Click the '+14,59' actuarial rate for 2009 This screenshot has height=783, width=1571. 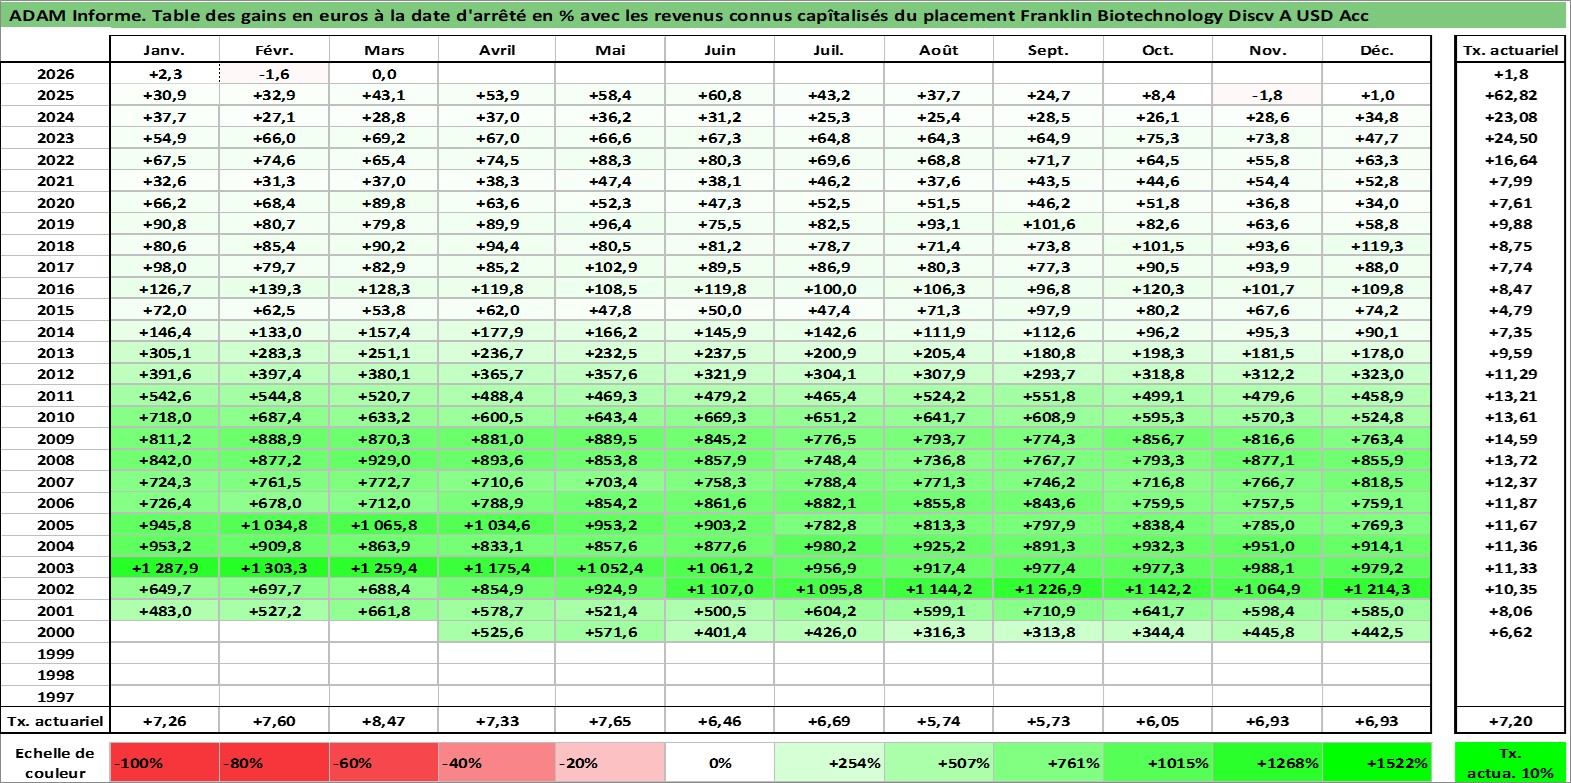(1510, 439)
